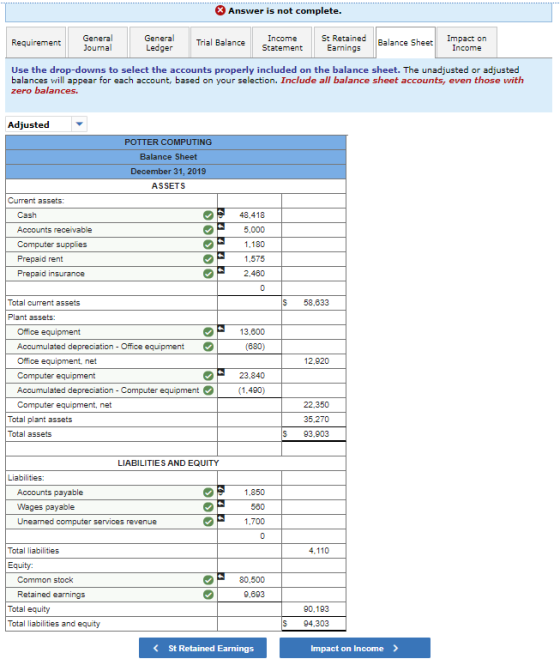Image resolution: width=560 pixels, height=665 pixels.
Task: Select Total liabilities and equity value 94,303
Action: (x=316, y=623)
